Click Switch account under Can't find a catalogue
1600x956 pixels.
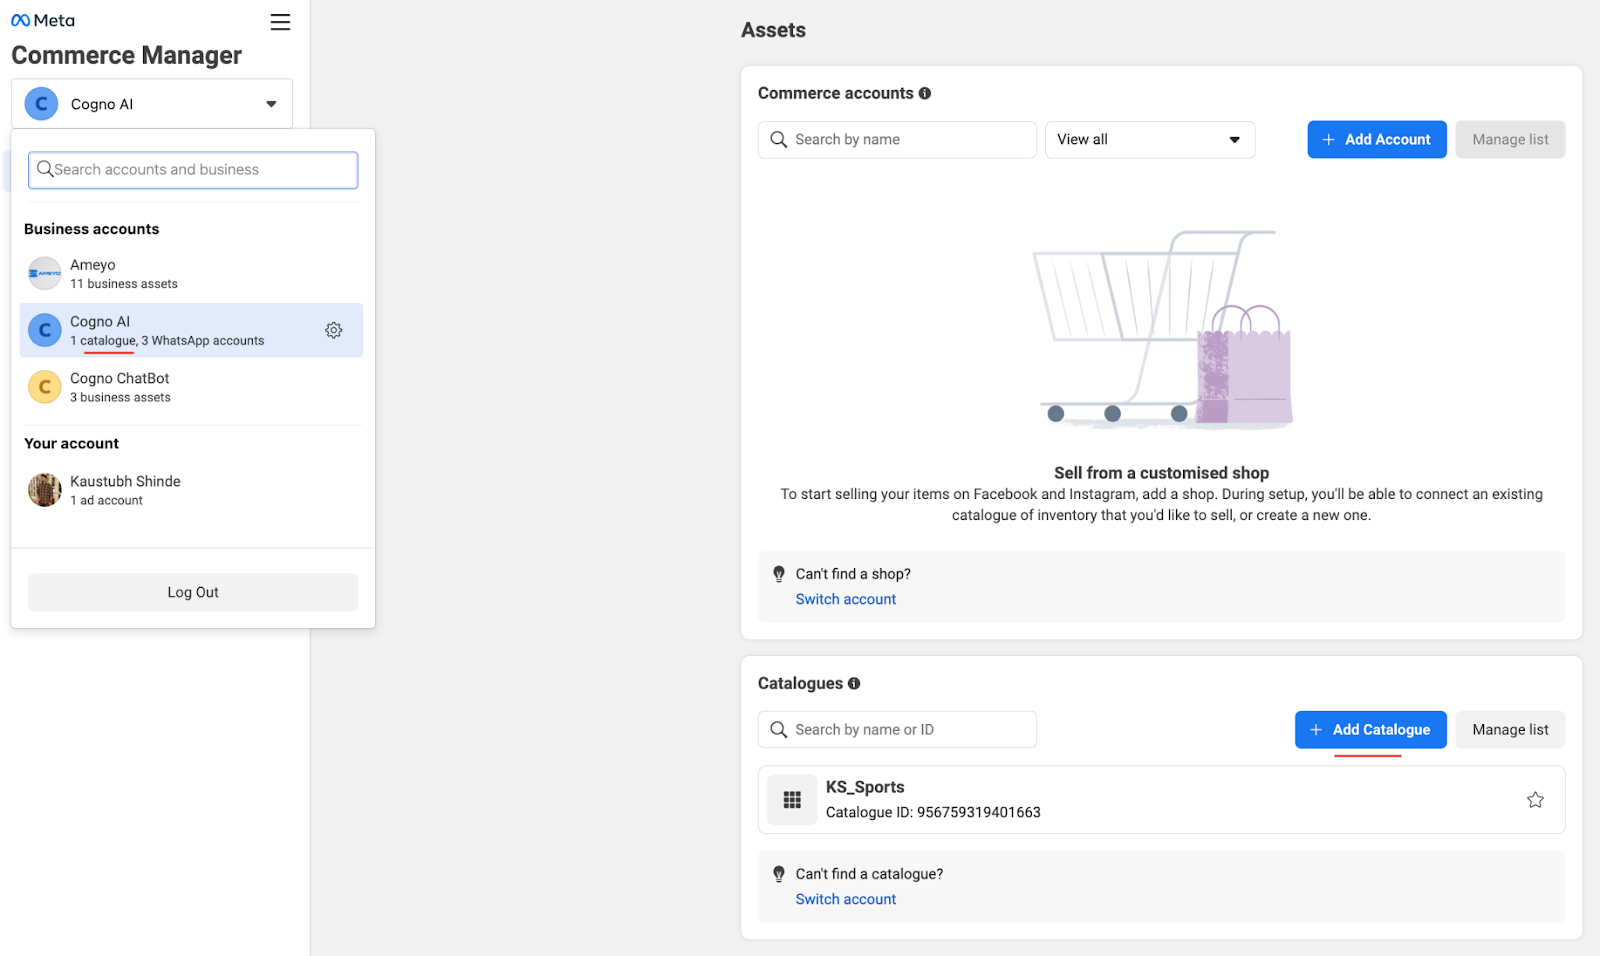click(846, 899)
